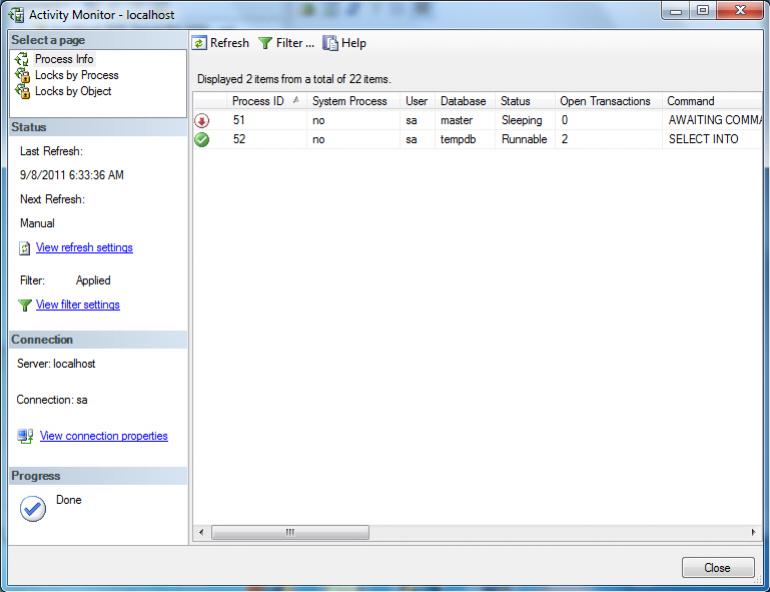
Task: Open the Locks by Object page
Action: pos(73,91)
